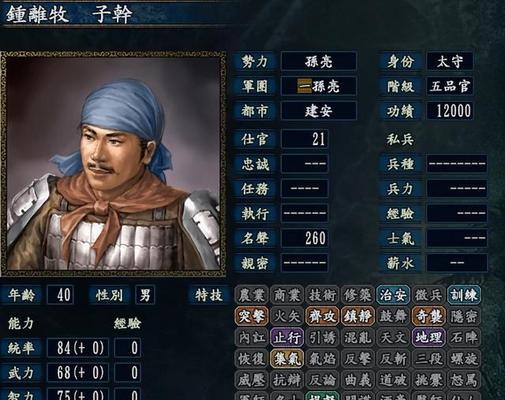
Task: Click the officer portrait of 鍾離牧
Action: [113, 163]
